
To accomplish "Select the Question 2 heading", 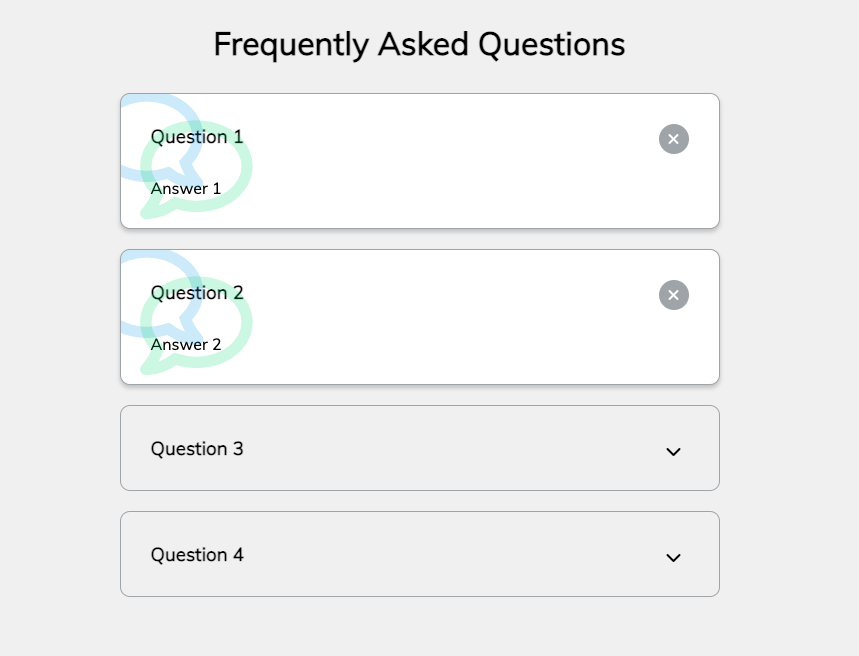I will [197, 293].
